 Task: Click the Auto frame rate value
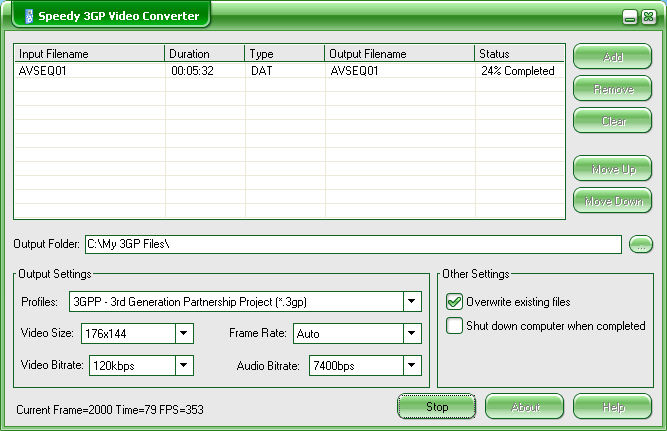click(x=308, y=334)
